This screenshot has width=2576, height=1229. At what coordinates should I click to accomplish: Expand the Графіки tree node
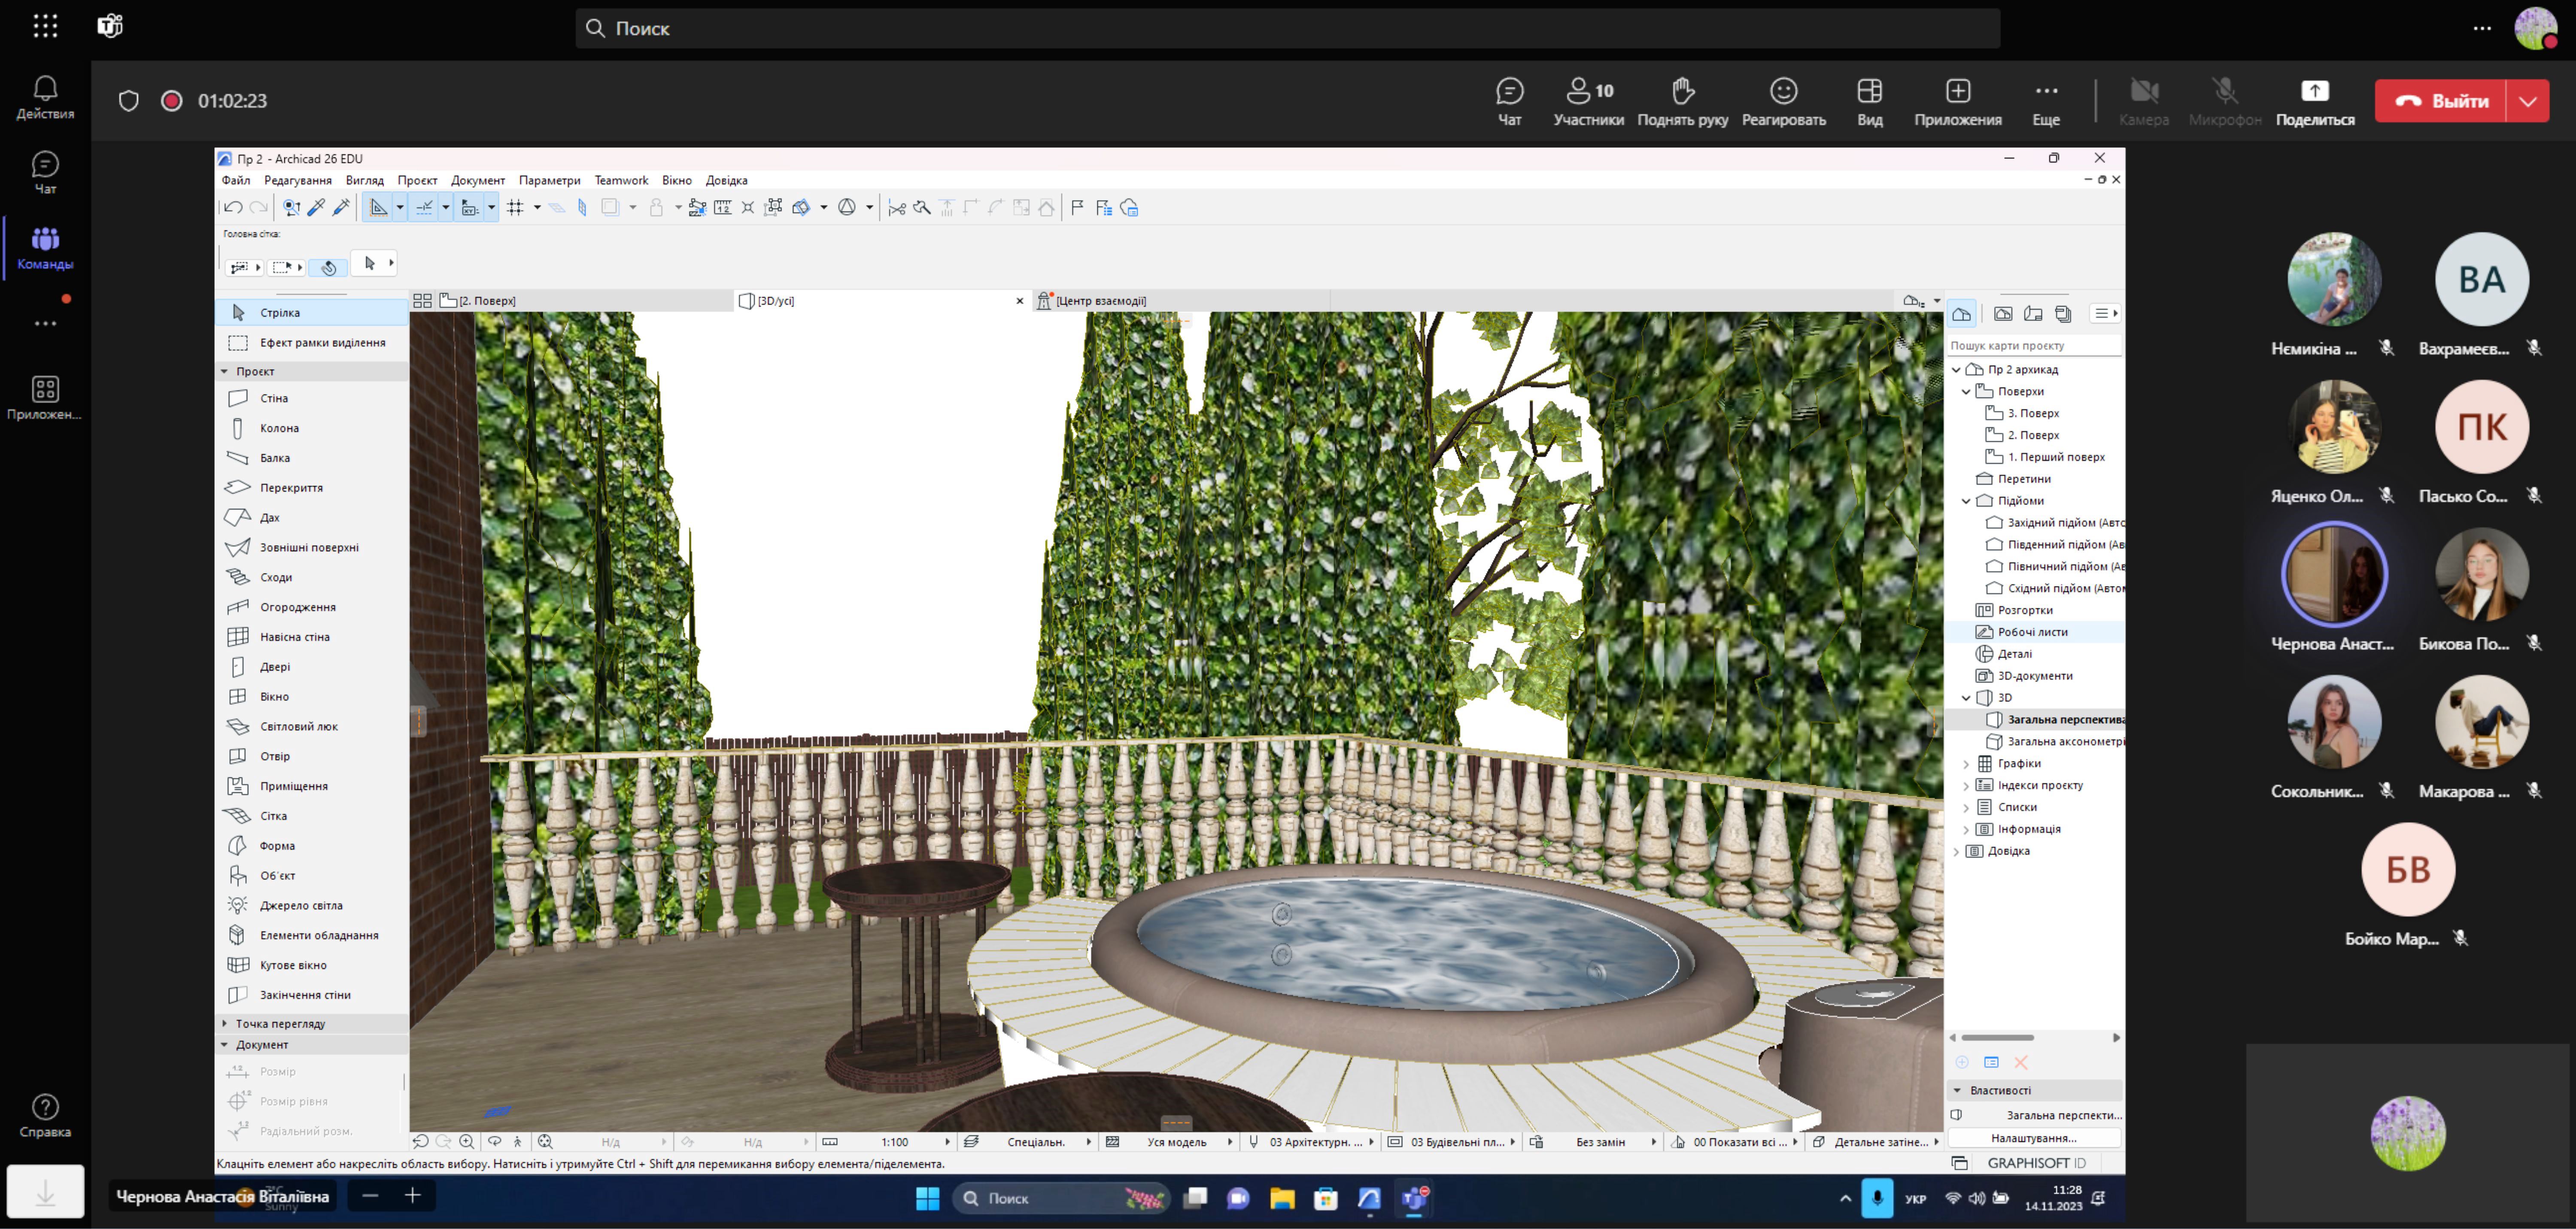[1966, 764]
